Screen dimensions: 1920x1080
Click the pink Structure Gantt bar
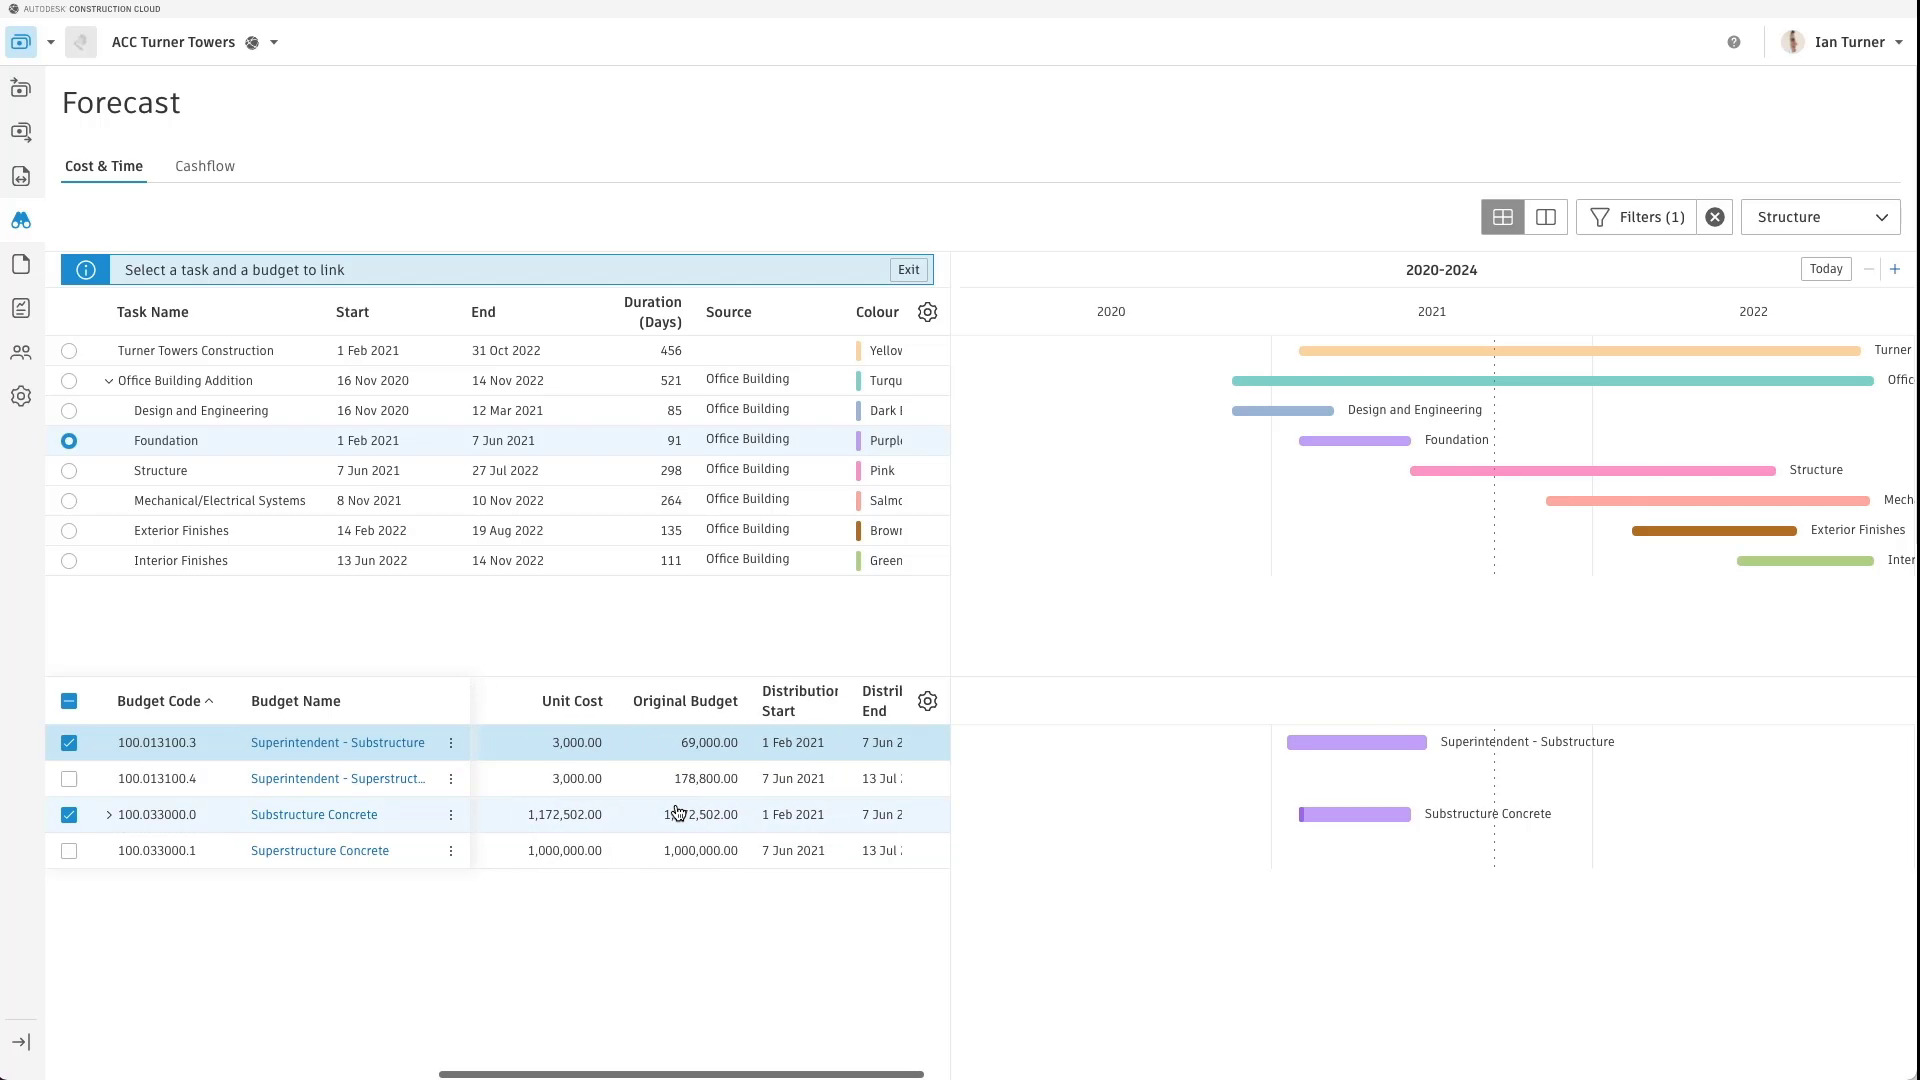pos(1592,471)
